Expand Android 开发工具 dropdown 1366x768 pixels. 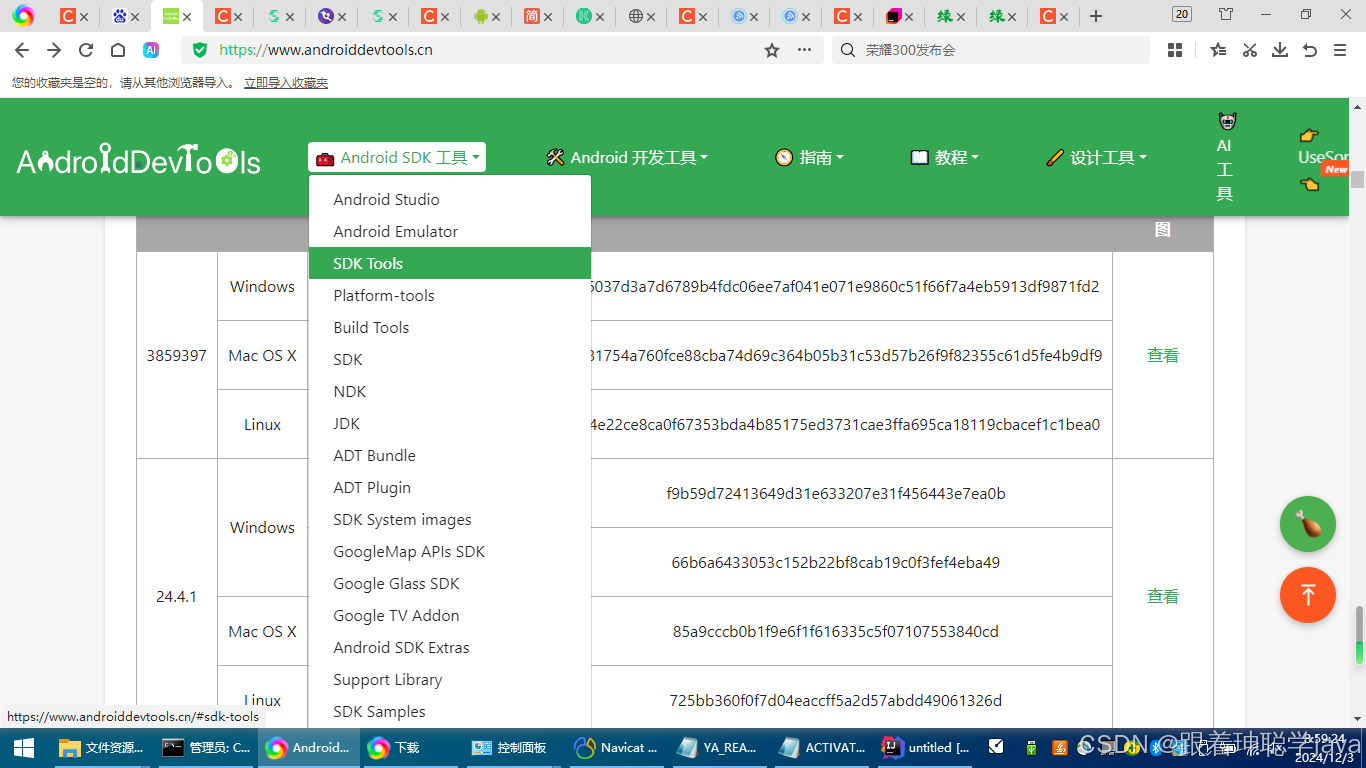(627, 157)
